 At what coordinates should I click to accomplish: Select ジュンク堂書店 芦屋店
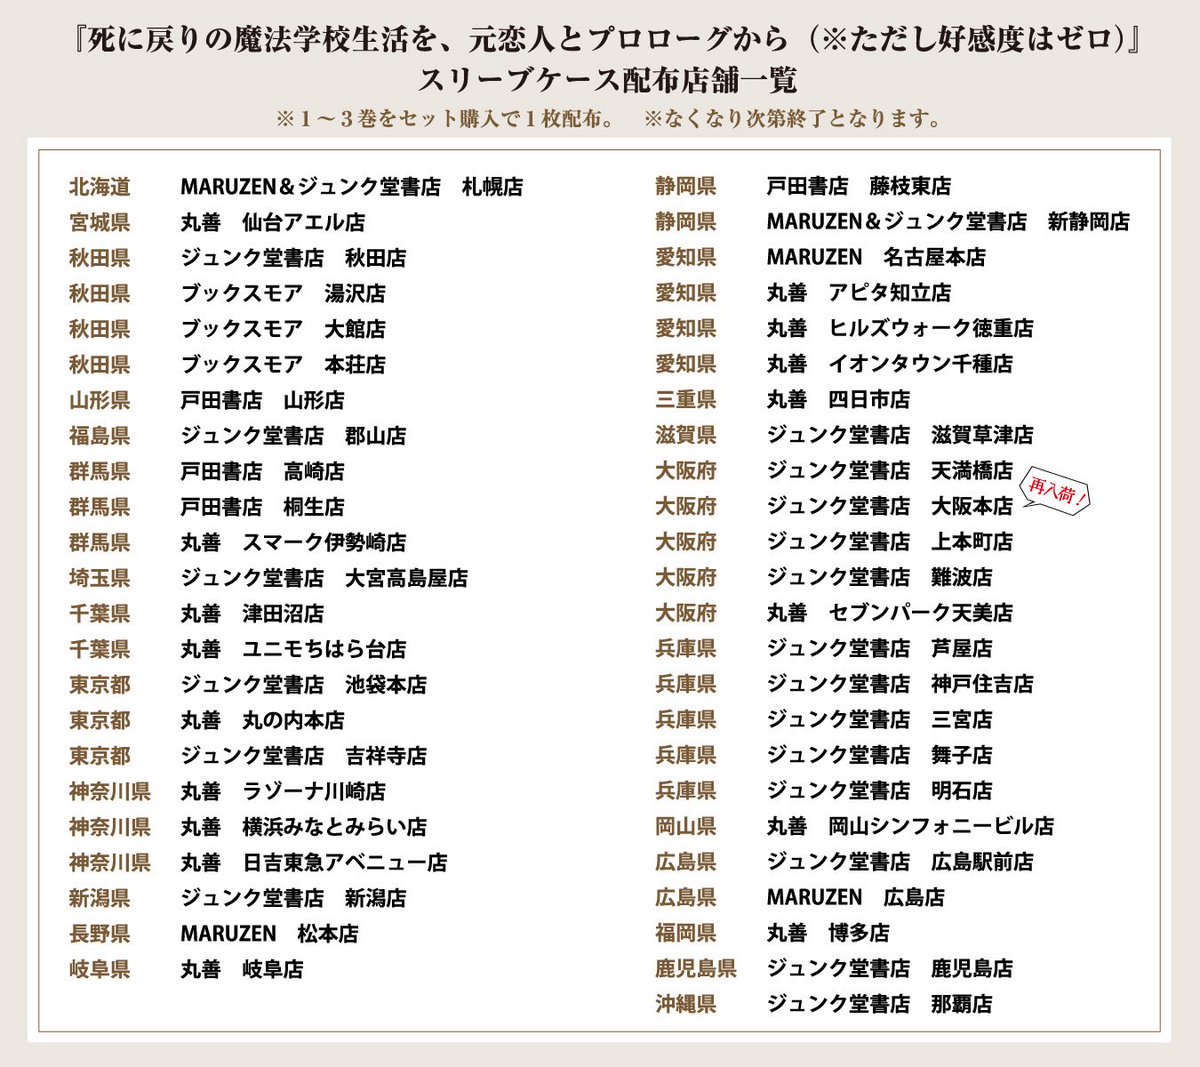point(880,648)
